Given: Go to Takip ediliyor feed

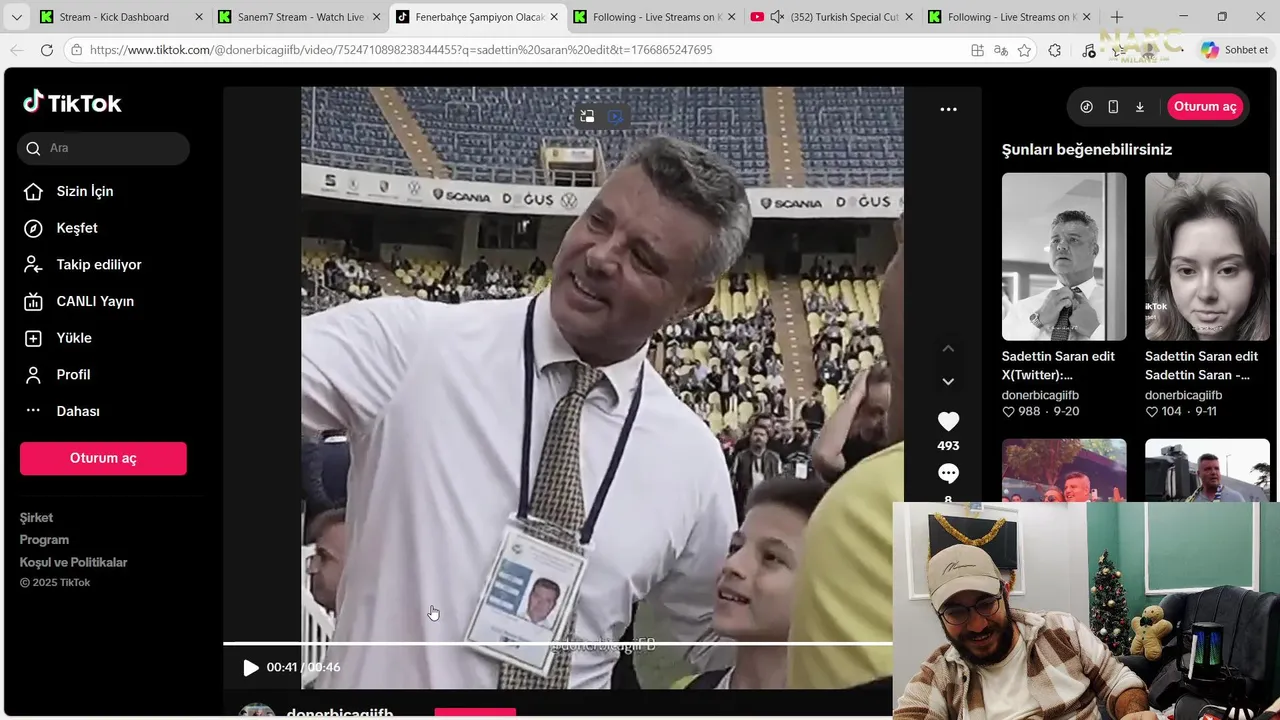Looking at the screenshot, I should pos(82,265).
